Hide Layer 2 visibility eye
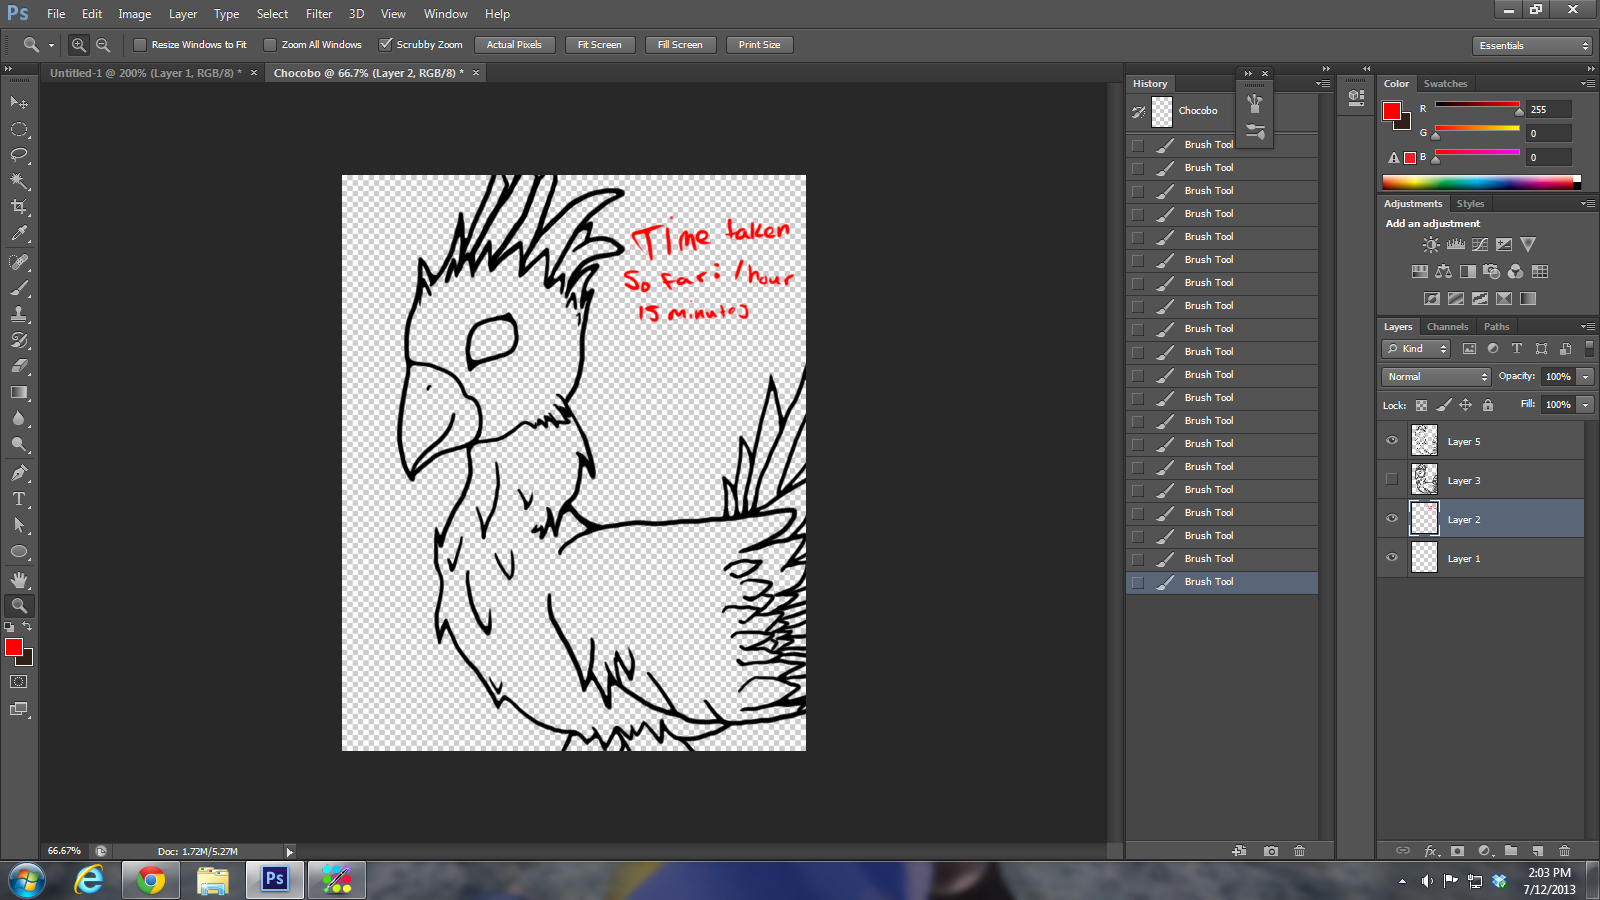This screenshot has height=900, width=1600. (x=1392, y=518)
